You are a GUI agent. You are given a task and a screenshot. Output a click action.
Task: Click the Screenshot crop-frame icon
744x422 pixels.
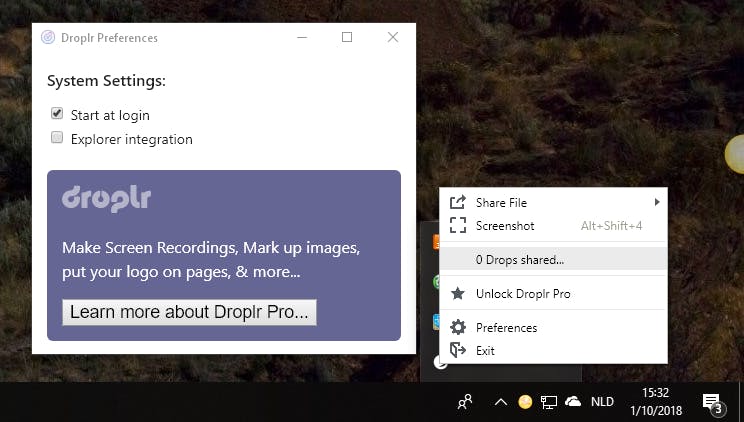click(x=458, y=225)
